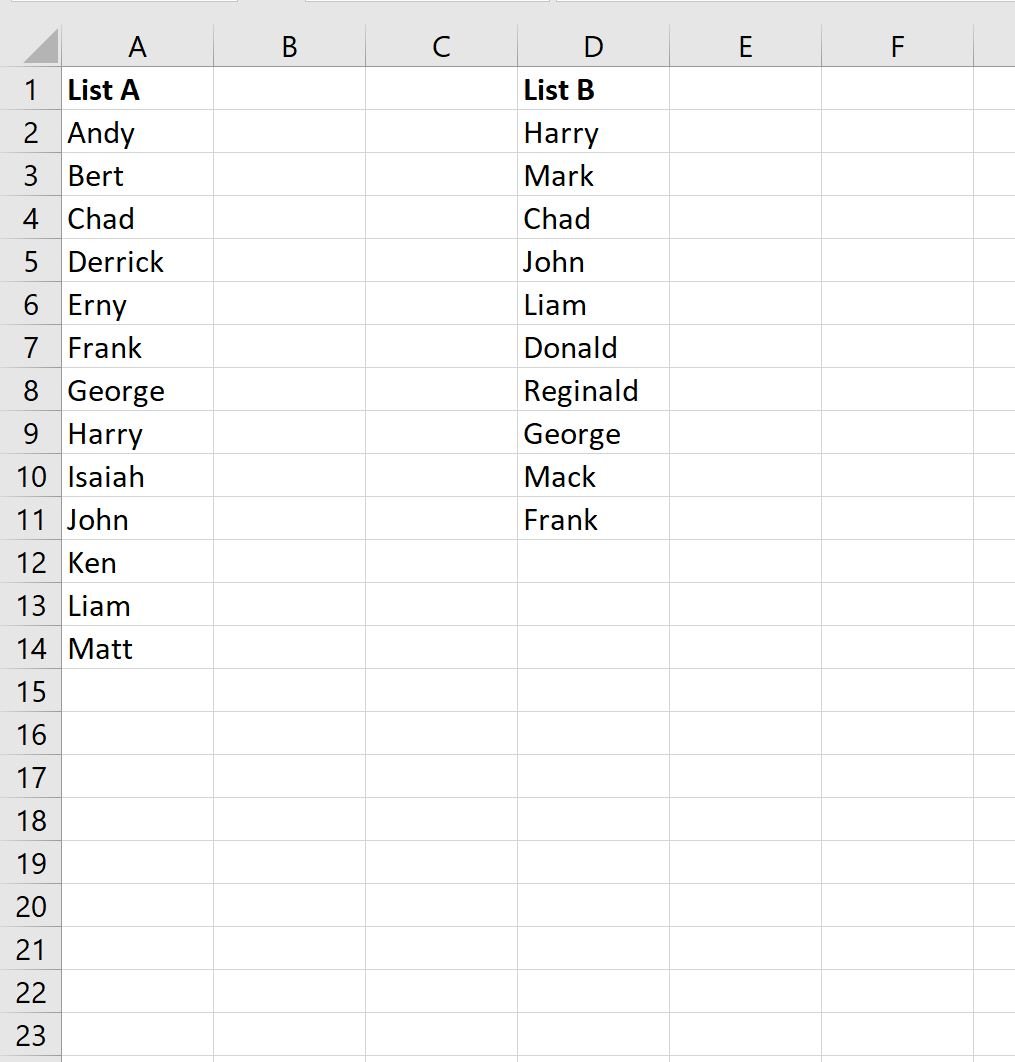Image resolution: width=1015 pixels, height=1062 pixels.
Task: Click the Frank cell in column D
Action: click(x=593, y=519)
